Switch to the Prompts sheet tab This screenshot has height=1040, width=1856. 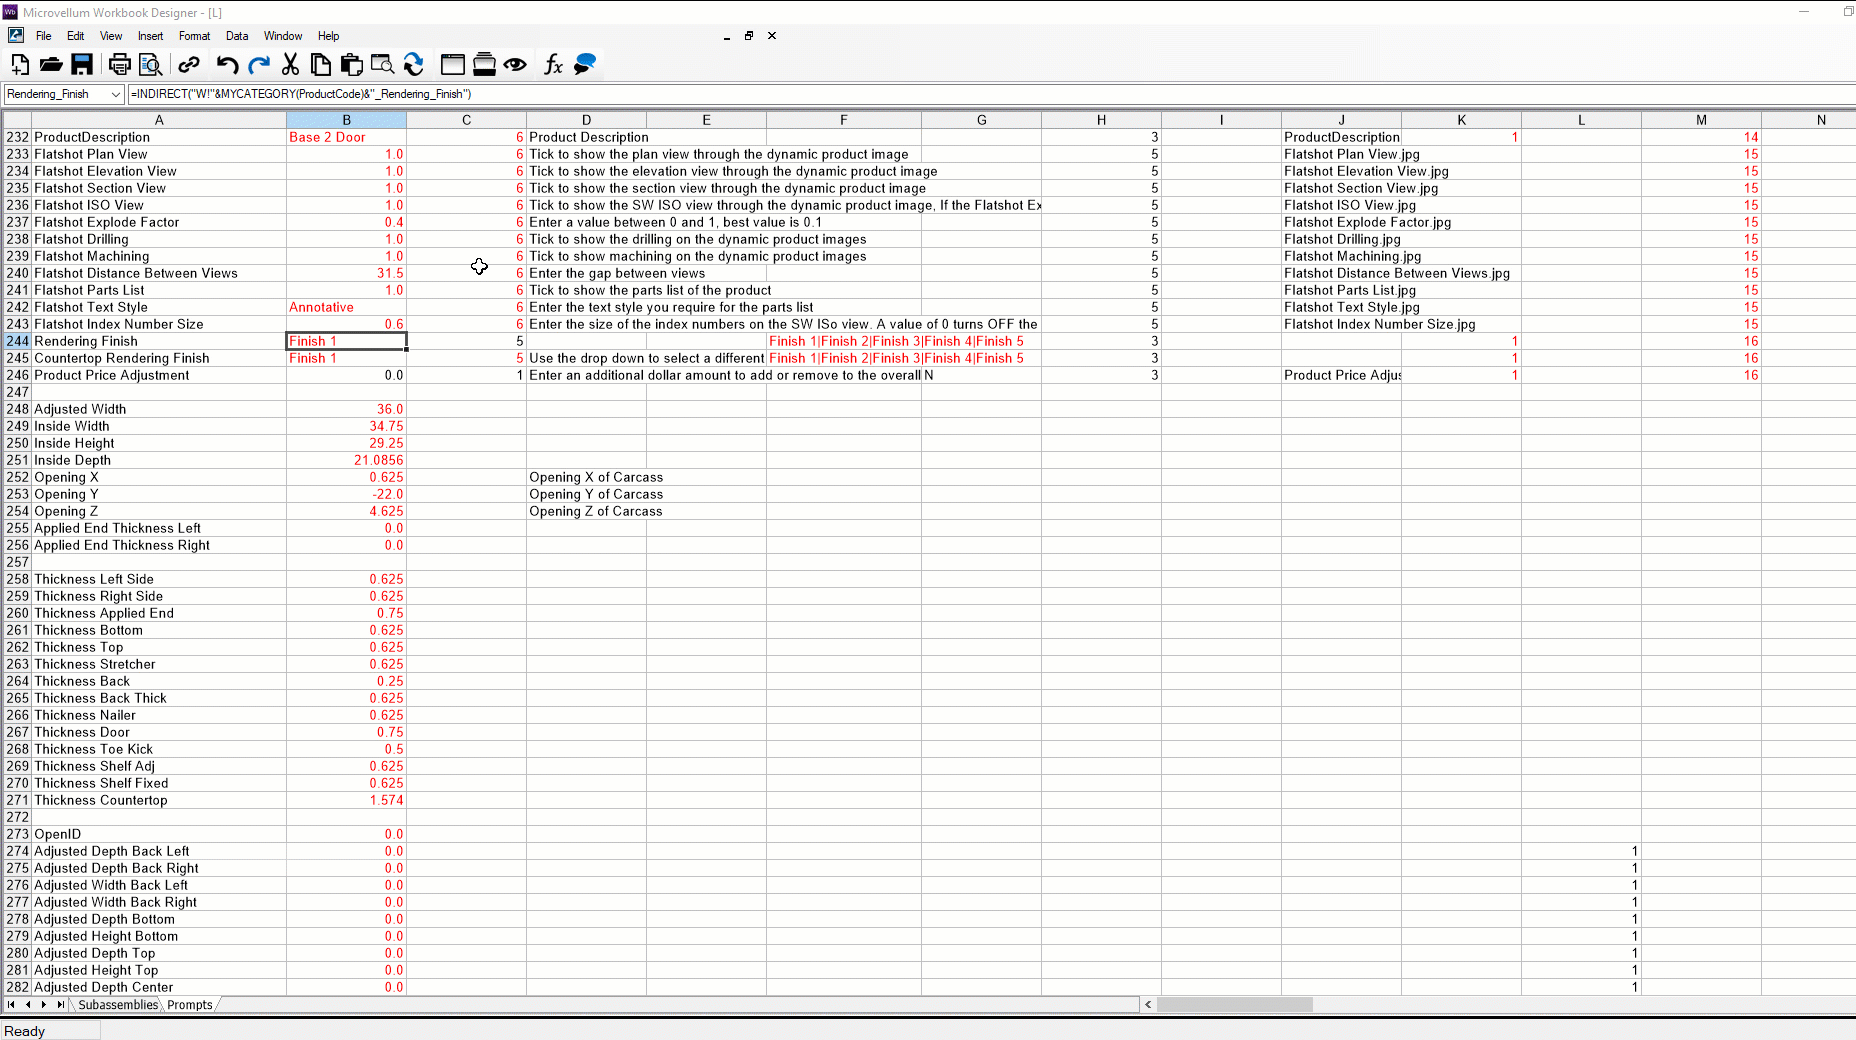(x=190, y=1005)
